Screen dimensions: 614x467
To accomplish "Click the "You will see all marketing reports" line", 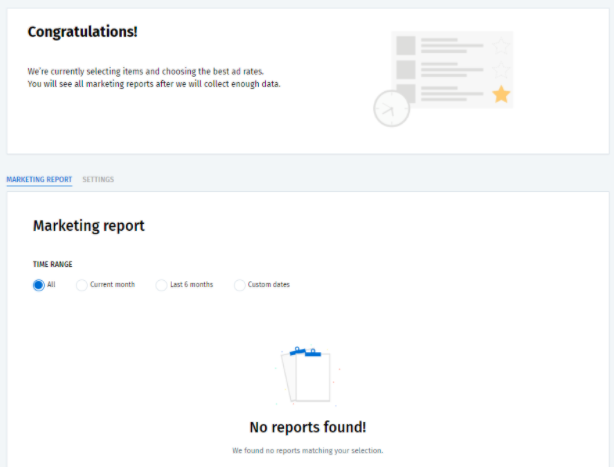I will (x=154, y=84).
